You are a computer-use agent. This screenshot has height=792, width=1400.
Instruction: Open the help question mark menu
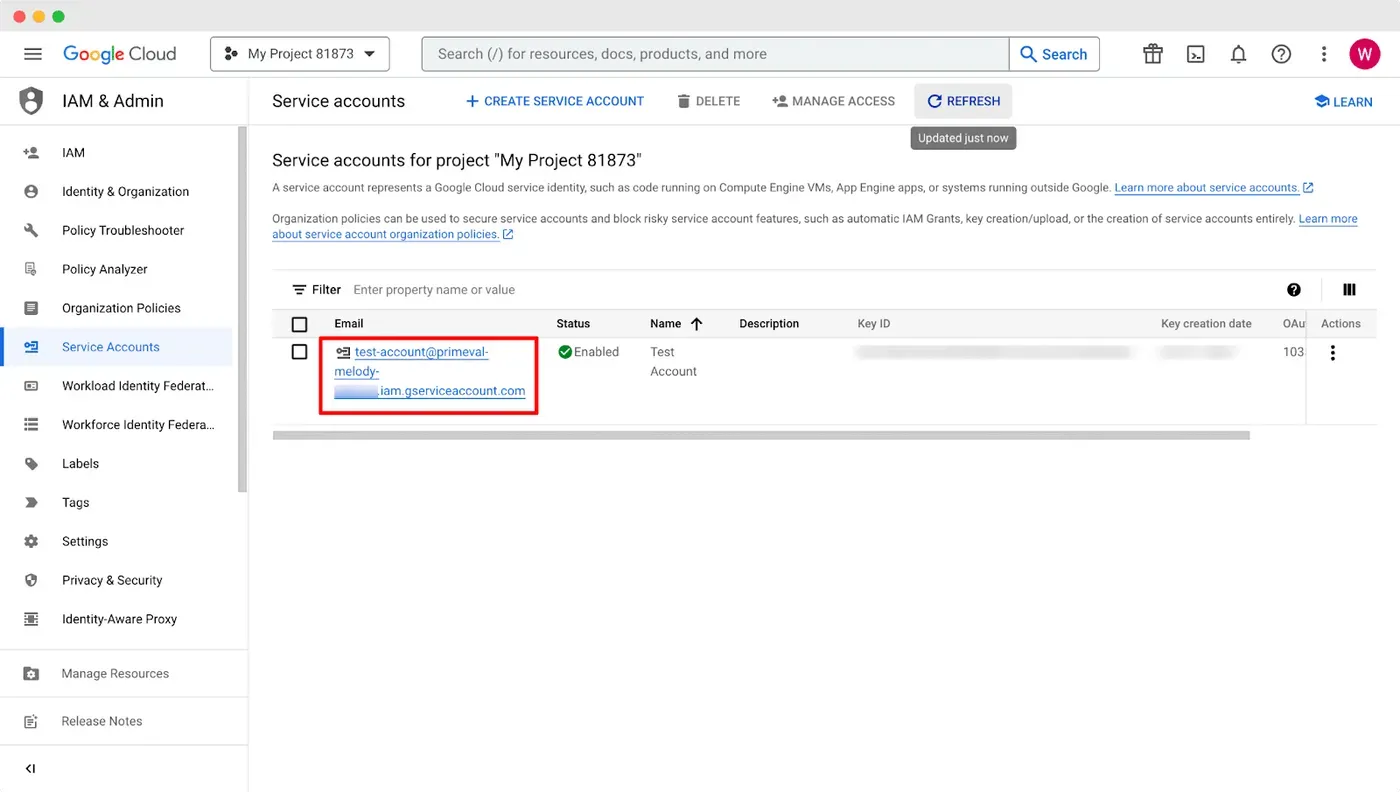point(1281,54)
